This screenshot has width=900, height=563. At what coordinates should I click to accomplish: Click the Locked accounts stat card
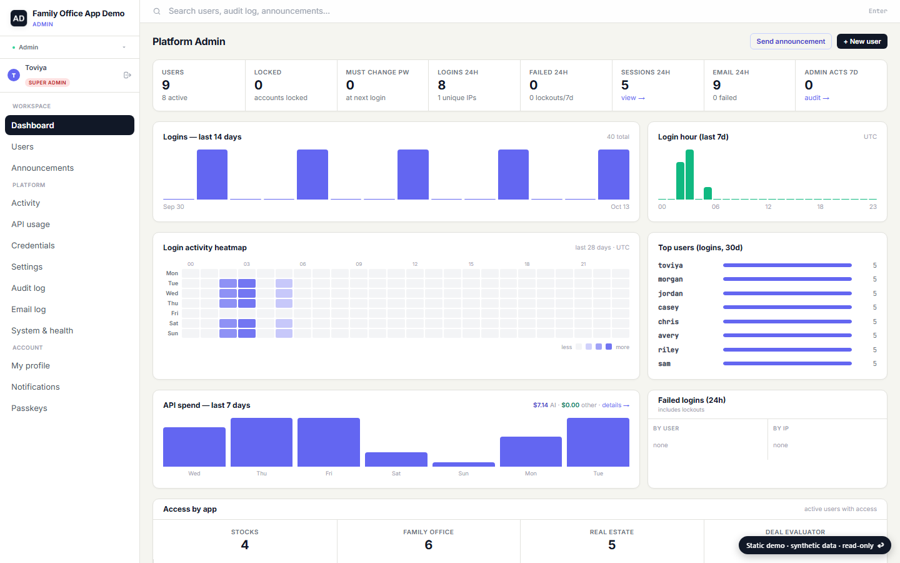coord(291,85)
